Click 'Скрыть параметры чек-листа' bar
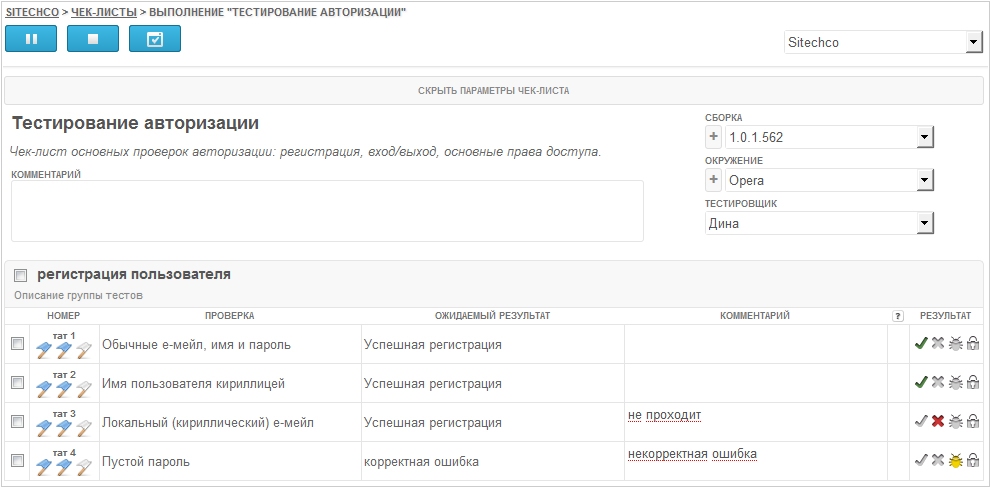Image resolution: width=990 pixels, height=487 pixels. [x=493, y=90]
